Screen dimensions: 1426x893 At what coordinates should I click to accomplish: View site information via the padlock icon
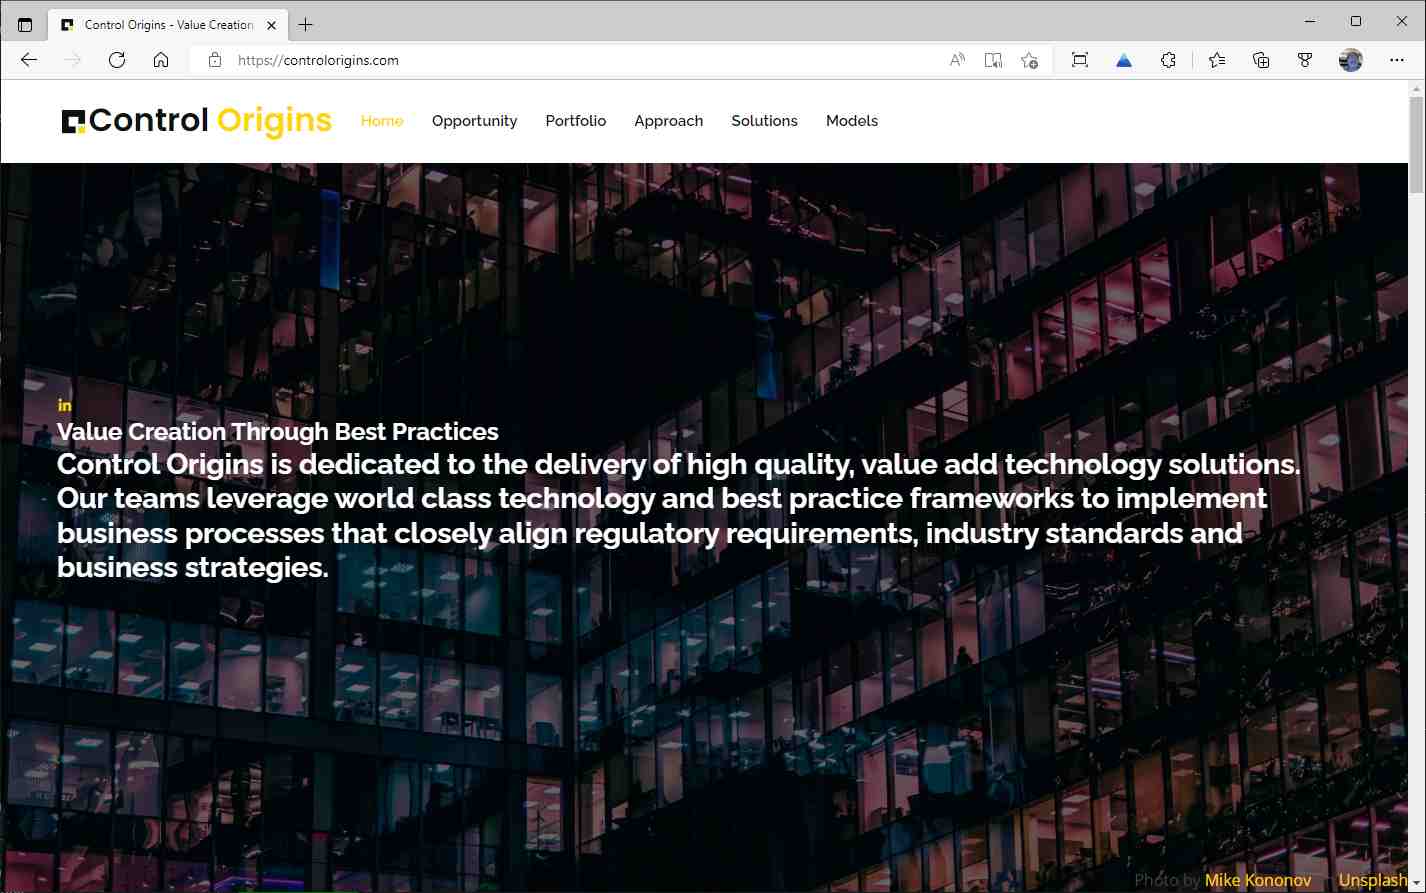point(214,60)
